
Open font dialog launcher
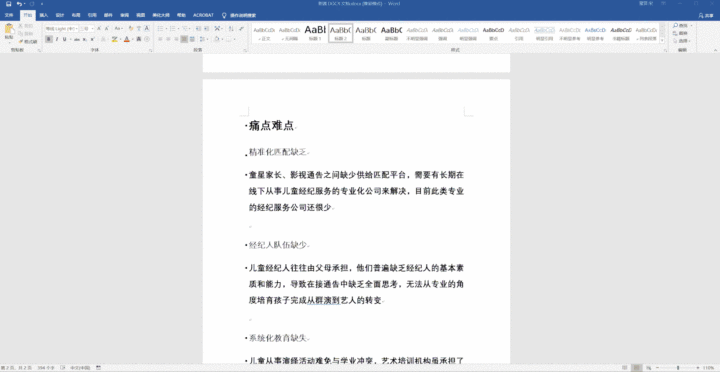(150, 51)
